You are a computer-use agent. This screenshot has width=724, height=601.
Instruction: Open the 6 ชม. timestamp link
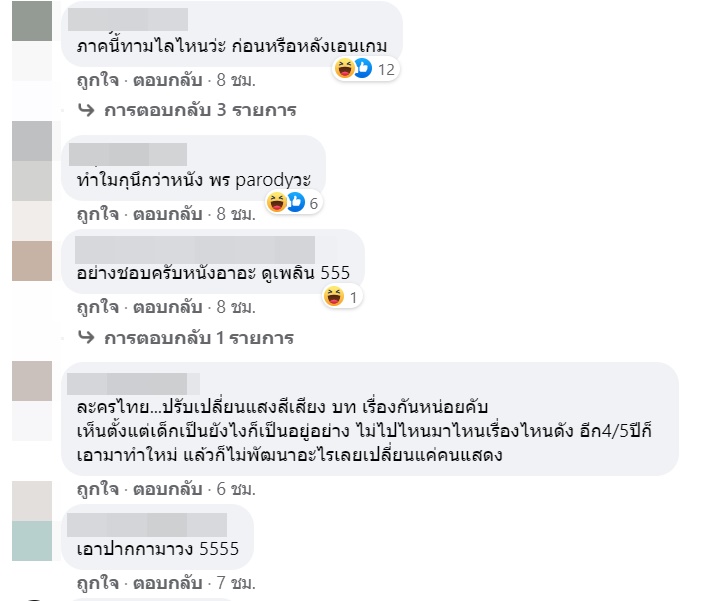[236, 489]
